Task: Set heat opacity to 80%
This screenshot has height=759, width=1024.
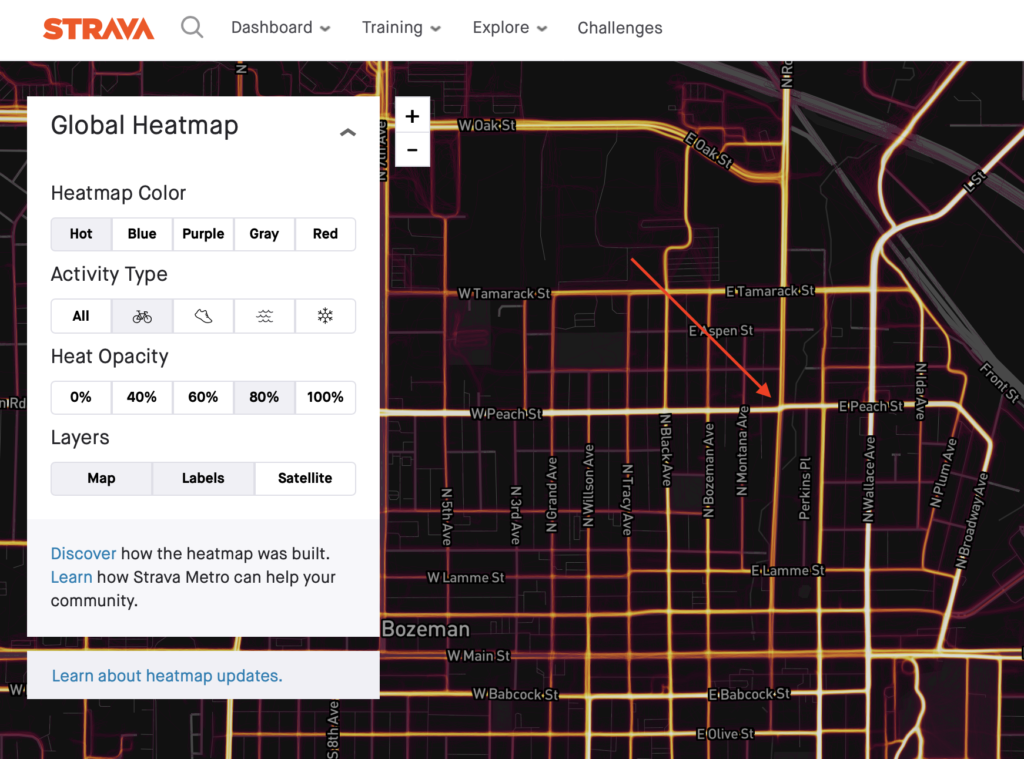Action: pos(264,397)
